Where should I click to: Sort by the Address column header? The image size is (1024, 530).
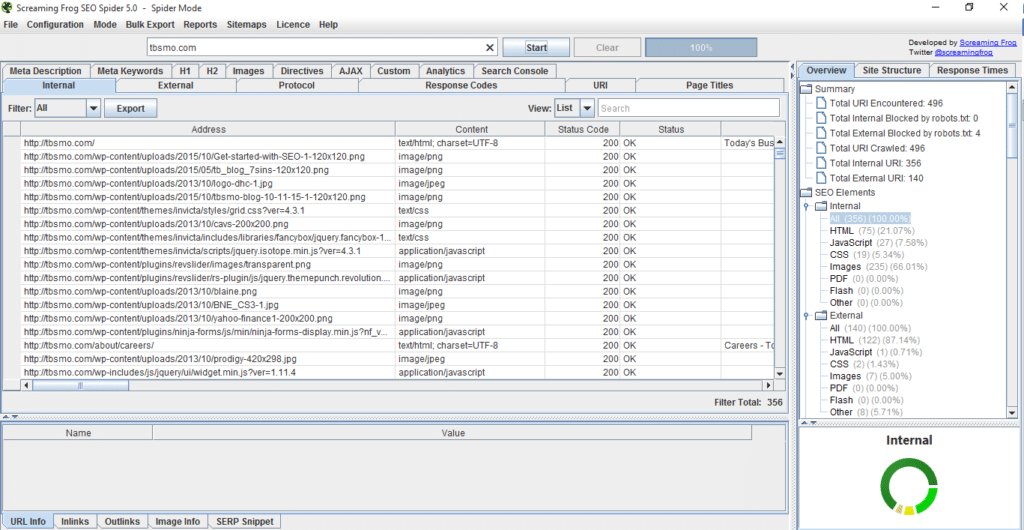[x=208, y=129]
